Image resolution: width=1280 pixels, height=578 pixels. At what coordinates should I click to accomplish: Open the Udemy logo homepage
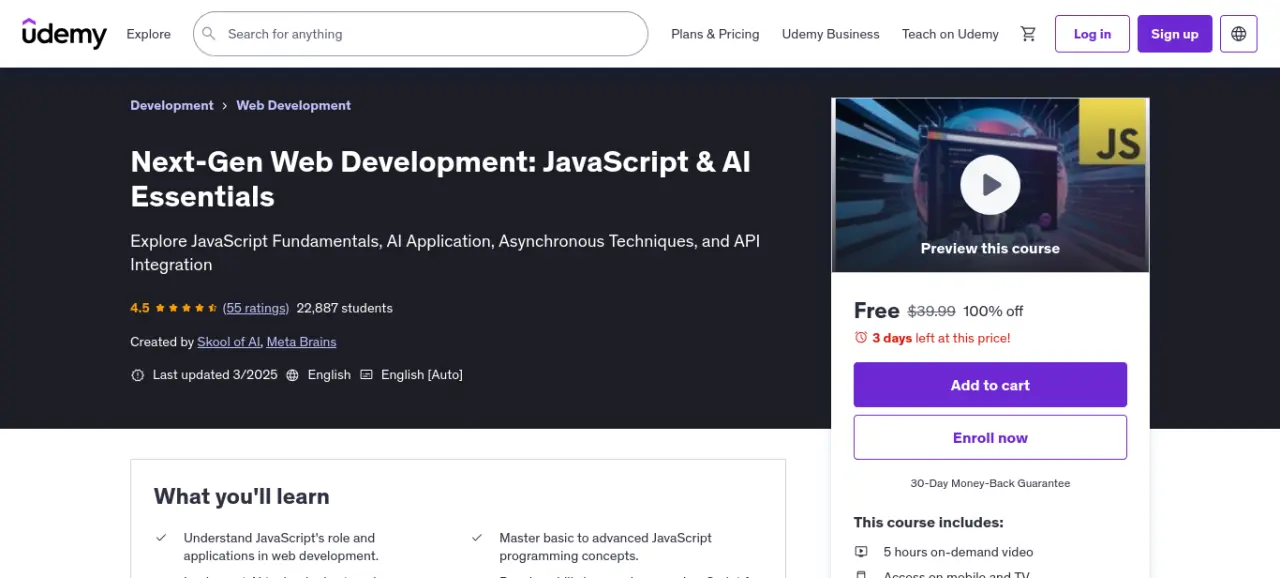[64, 34]
